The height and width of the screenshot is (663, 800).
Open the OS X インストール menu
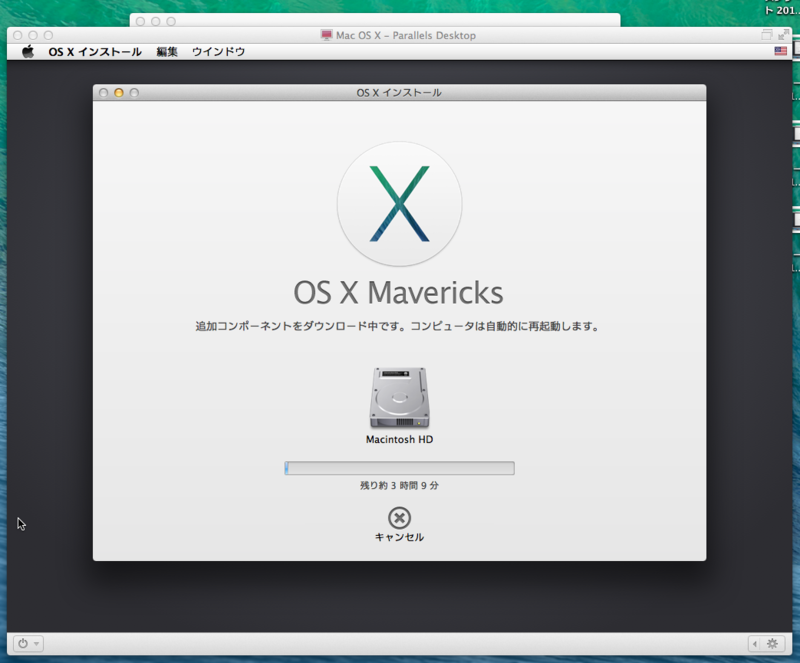(94, 51)
